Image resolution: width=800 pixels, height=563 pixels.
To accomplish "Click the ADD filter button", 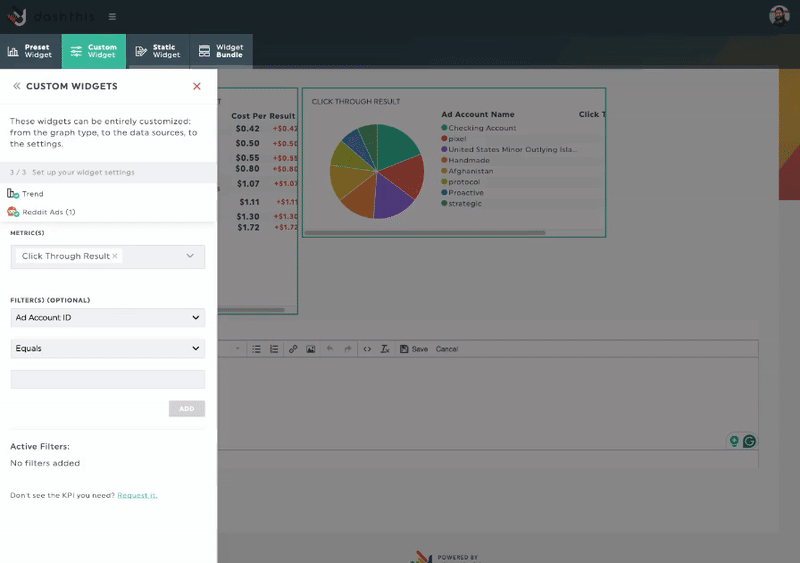I will 186,409.
